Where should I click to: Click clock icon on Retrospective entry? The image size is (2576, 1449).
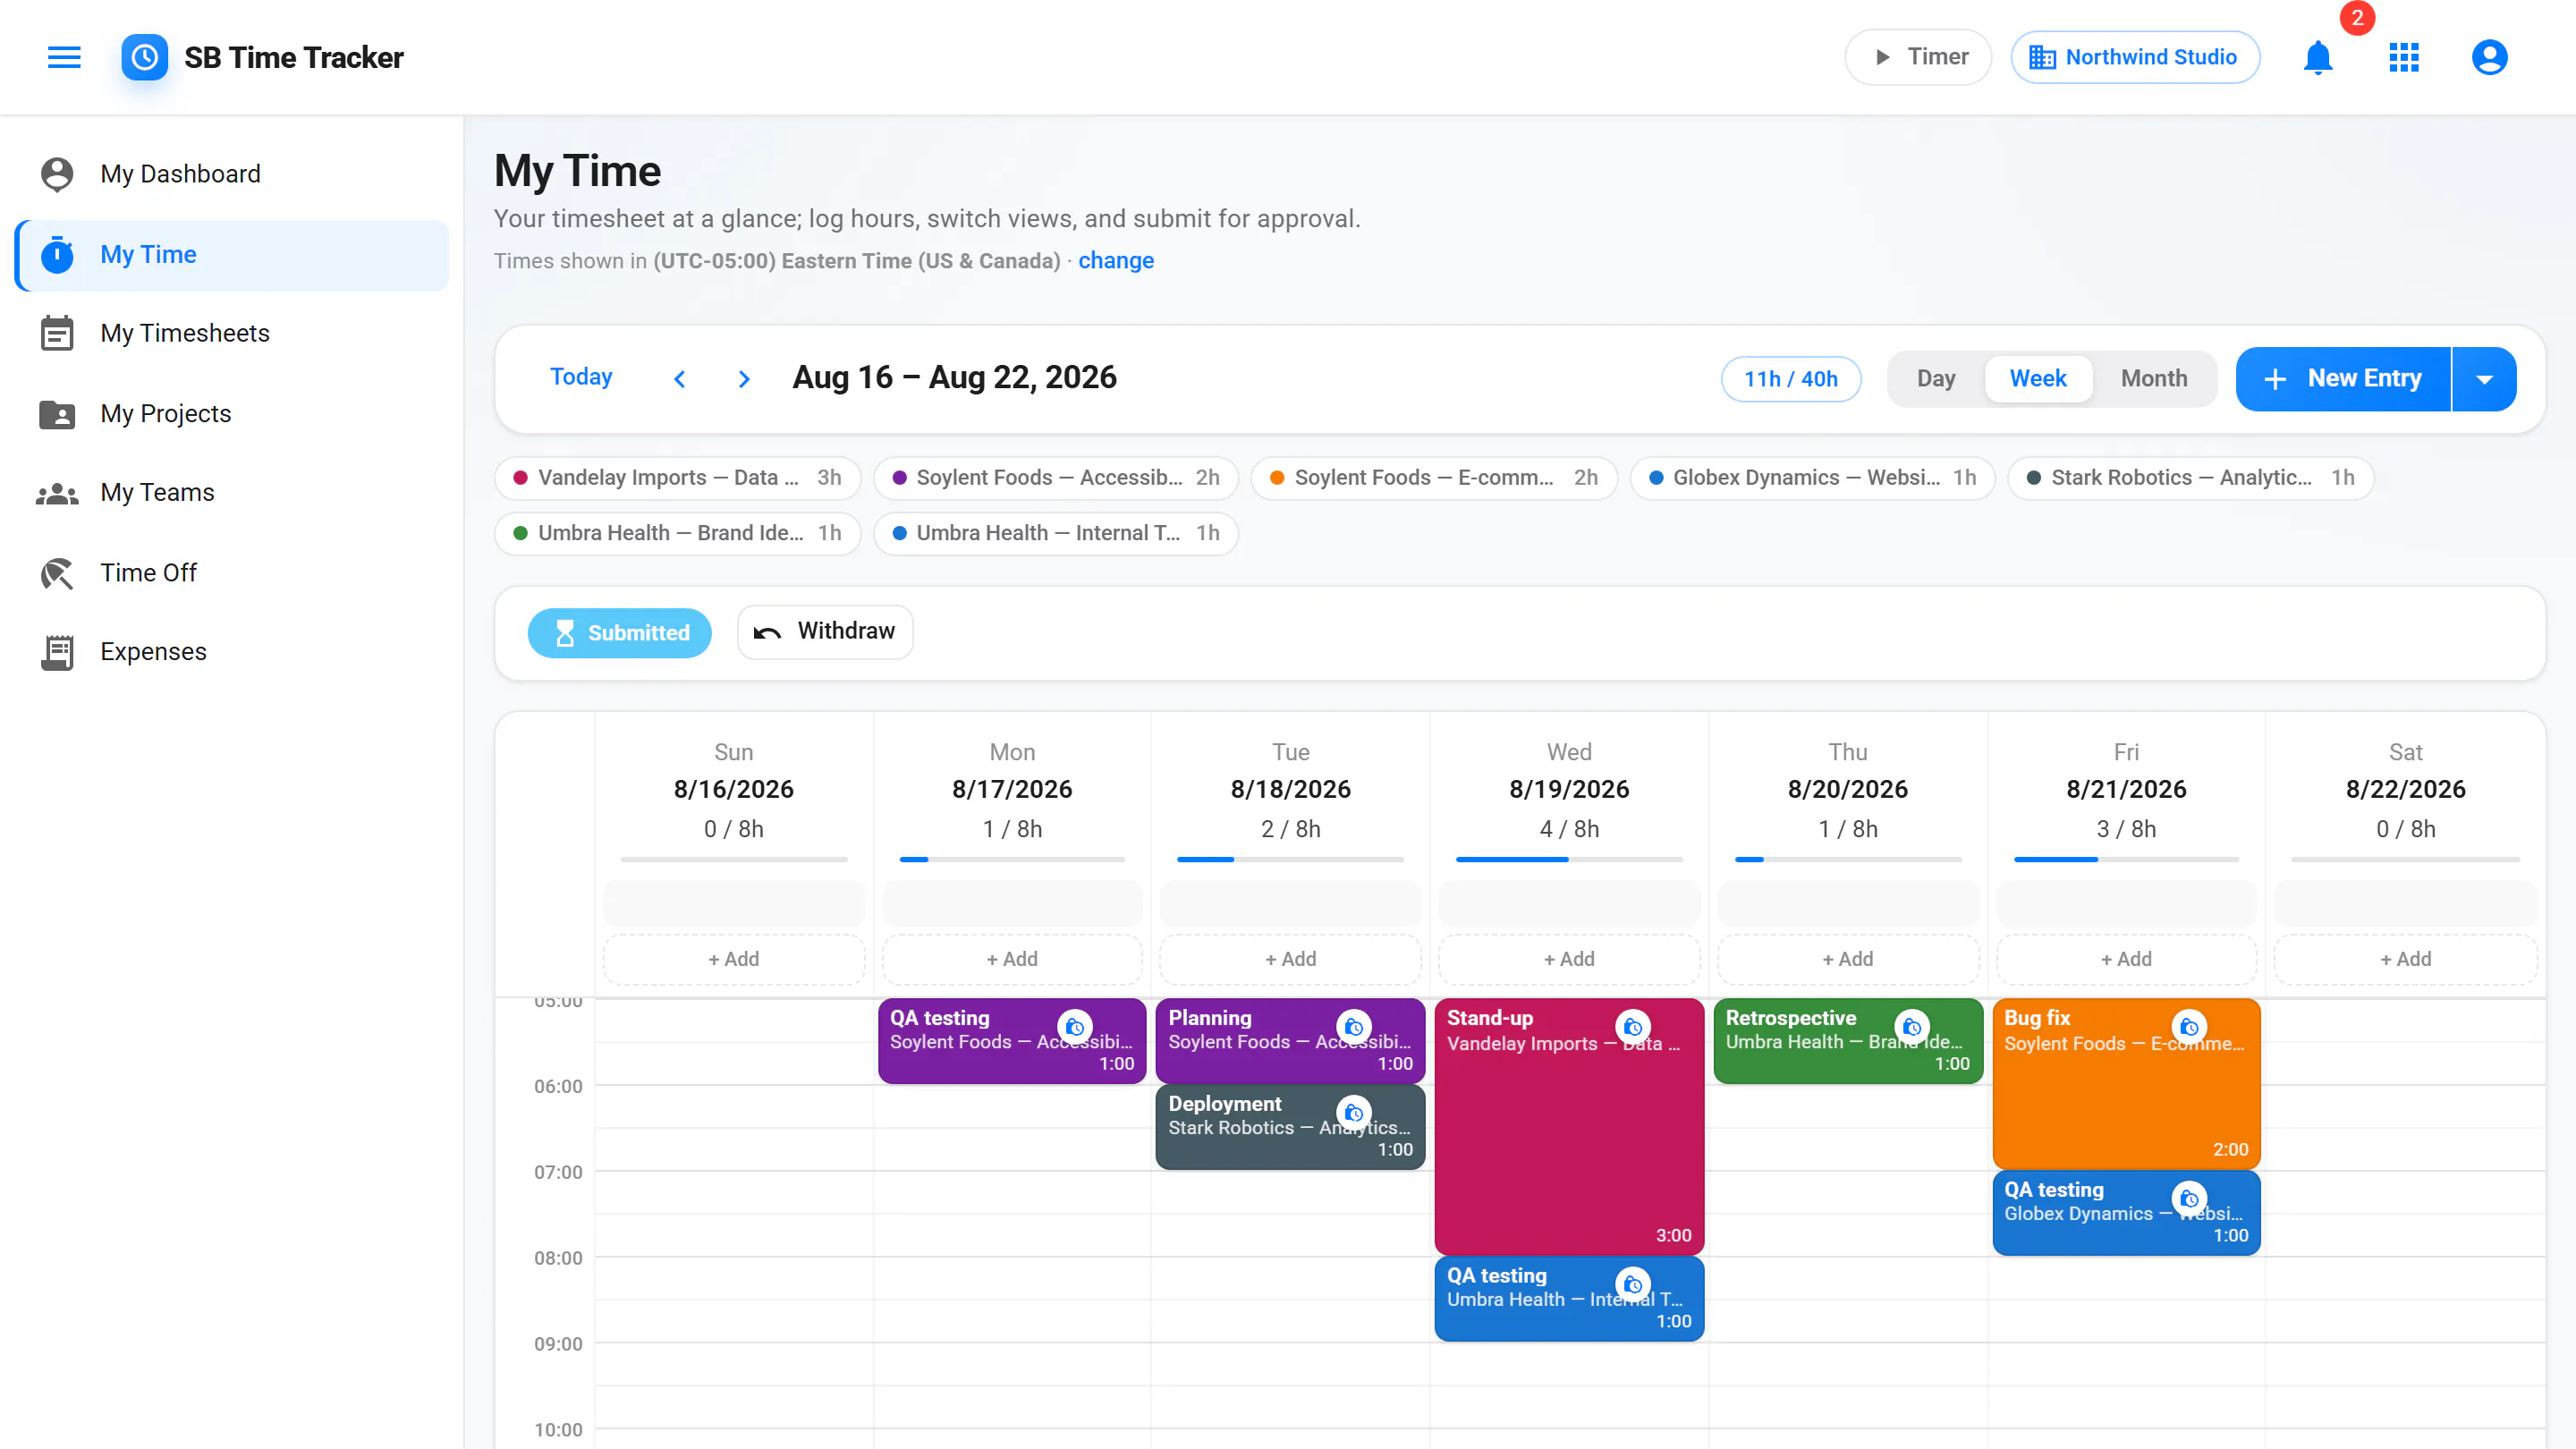pos(1912,1027)
